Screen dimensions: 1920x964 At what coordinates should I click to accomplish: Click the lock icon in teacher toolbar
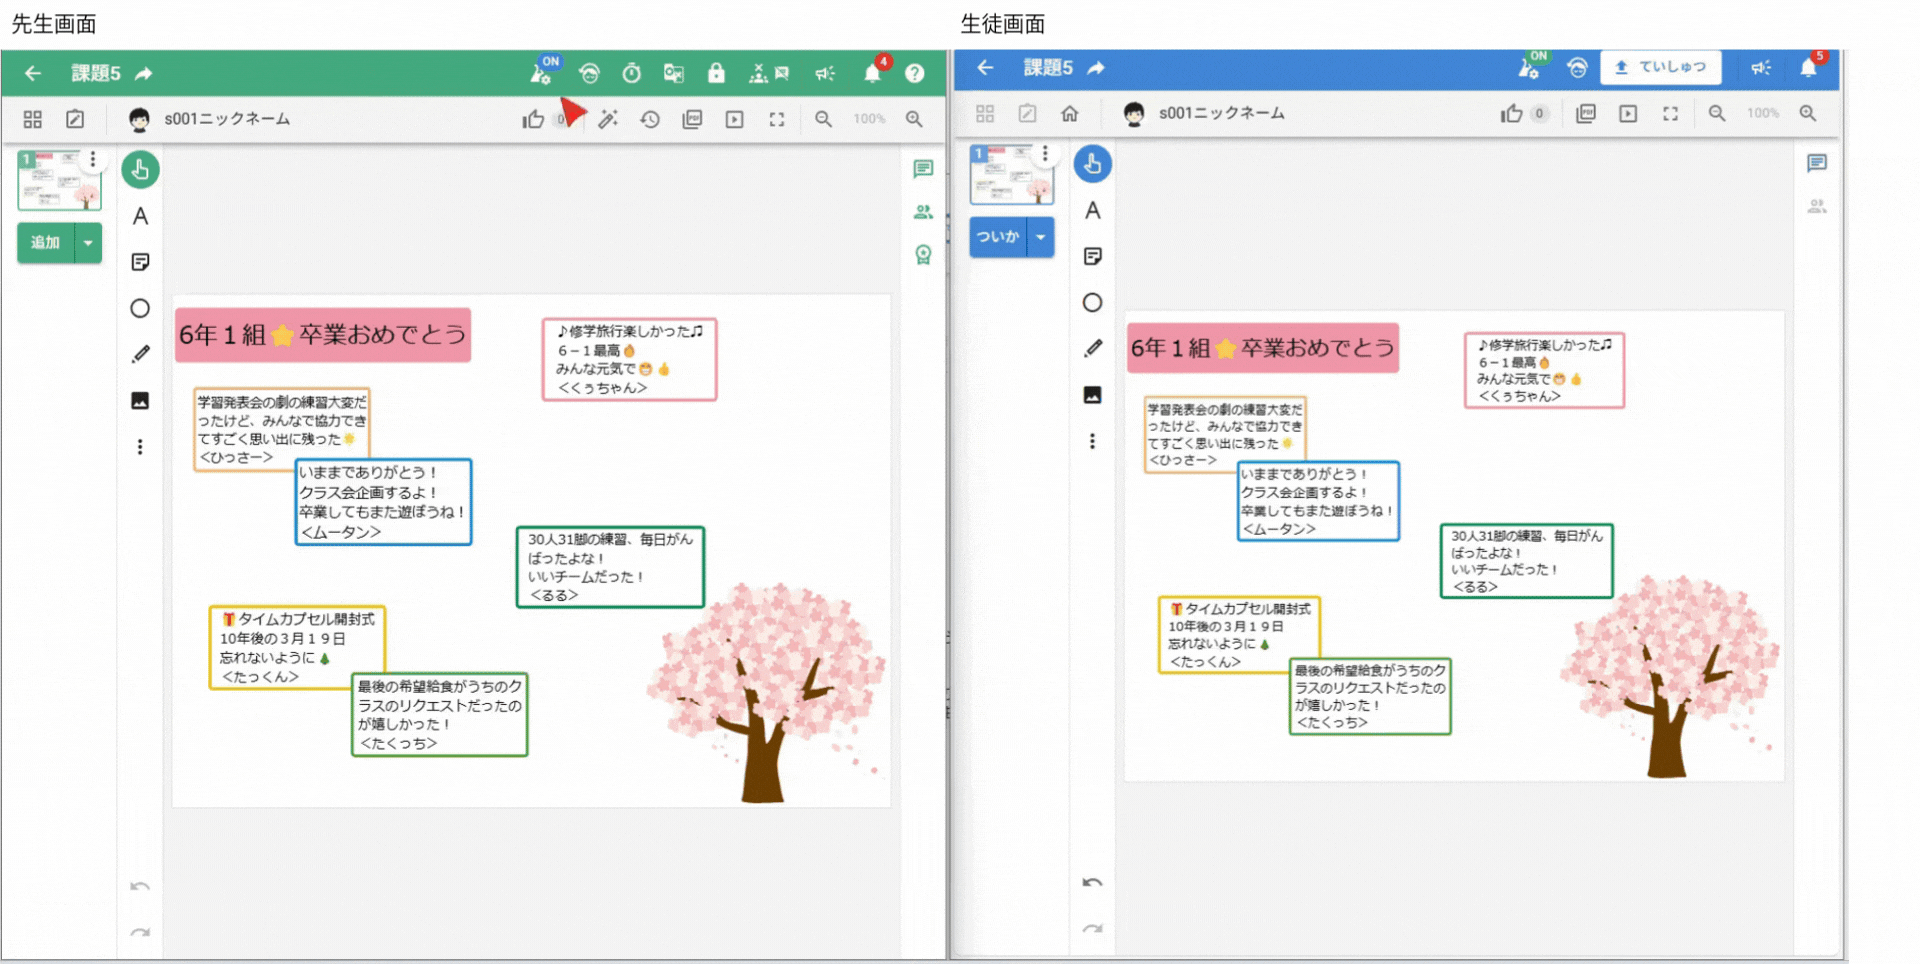tap(716, 73)
